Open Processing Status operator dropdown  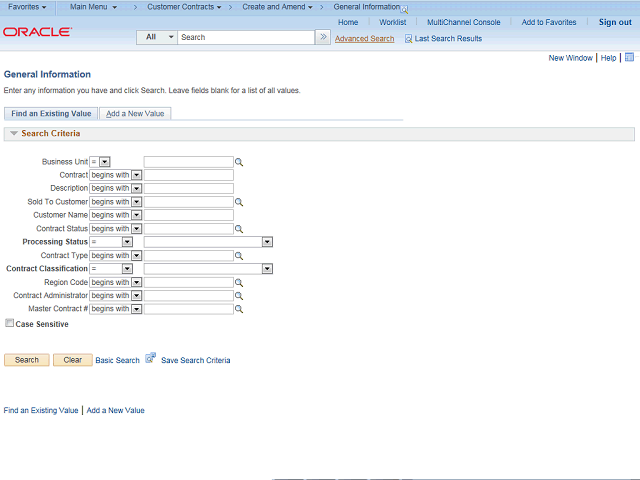(127, 242)
